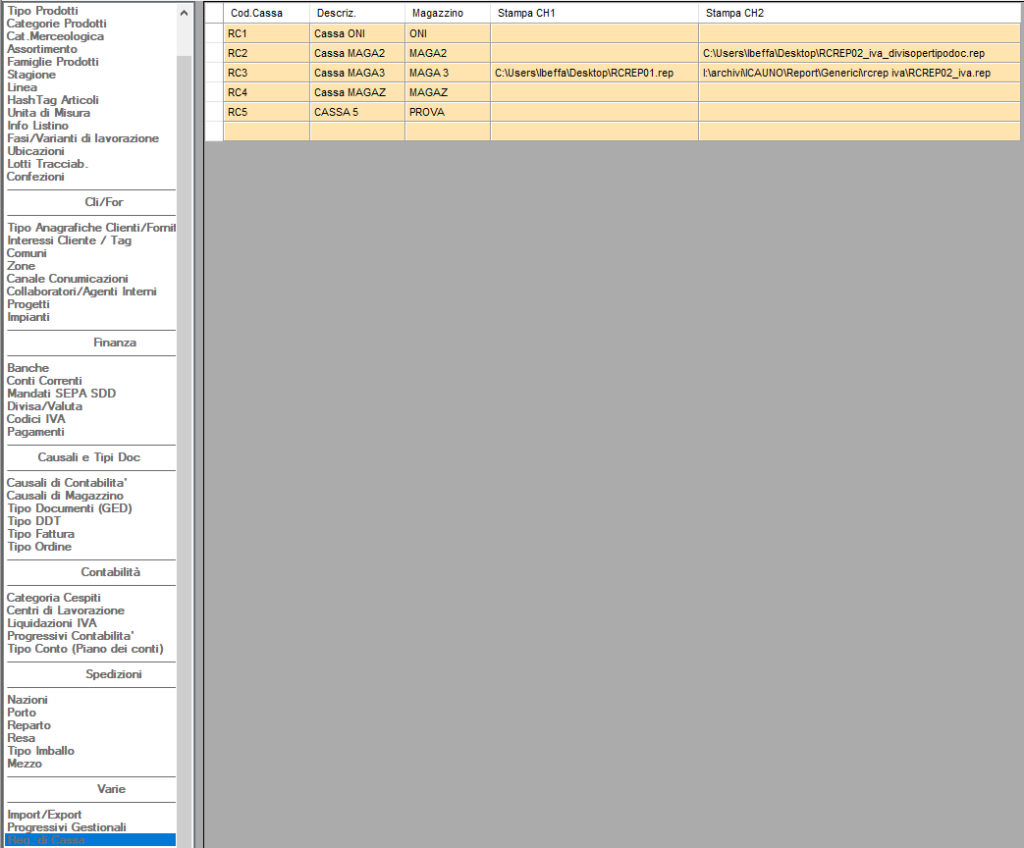Select Codici IVA under Finanza
Screen dimensions: 1024x848
(x=36, y=419)
